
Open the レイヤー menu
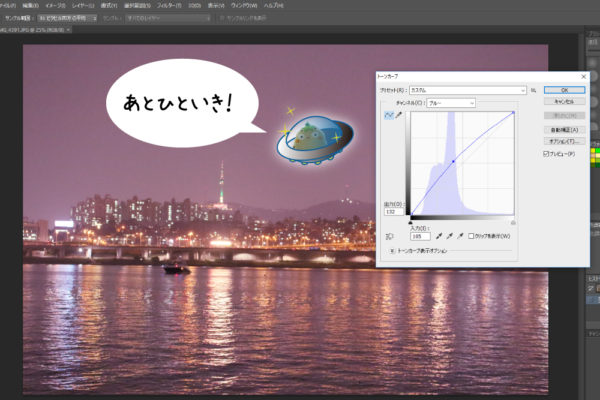[x=80, y=5]
